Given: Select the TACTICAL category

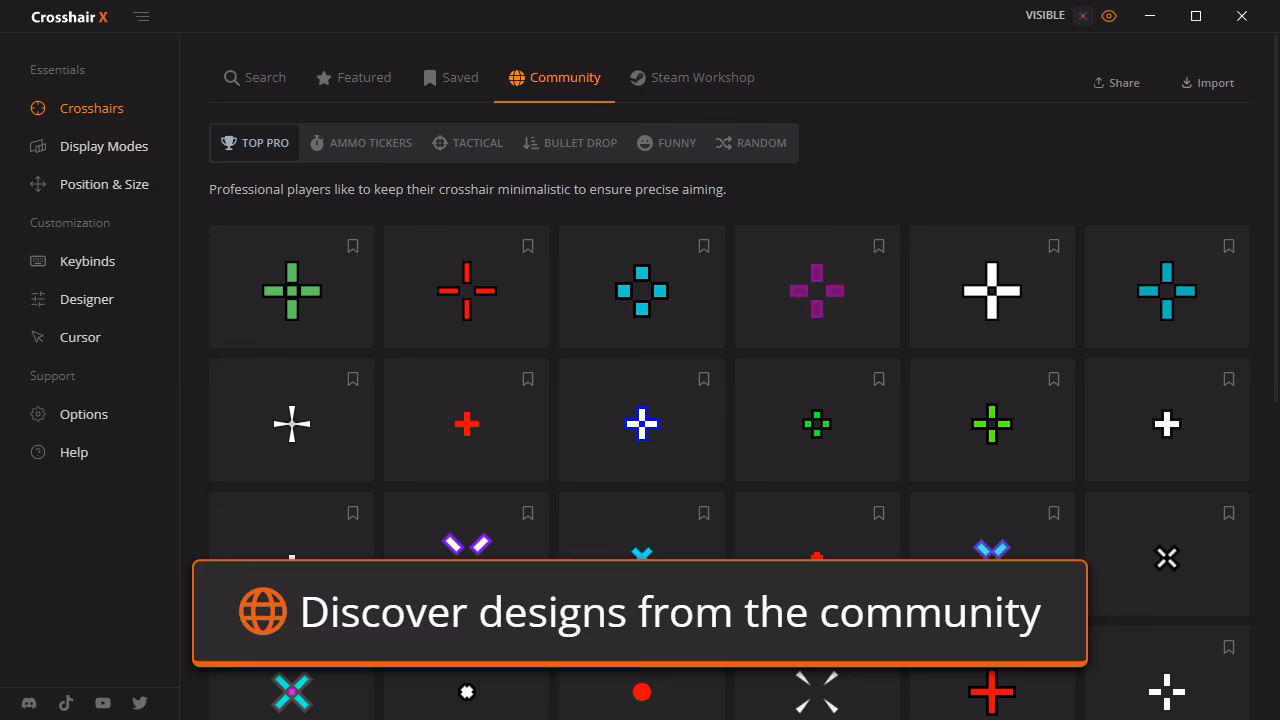Looking at the screenshot, I should 467,143.
